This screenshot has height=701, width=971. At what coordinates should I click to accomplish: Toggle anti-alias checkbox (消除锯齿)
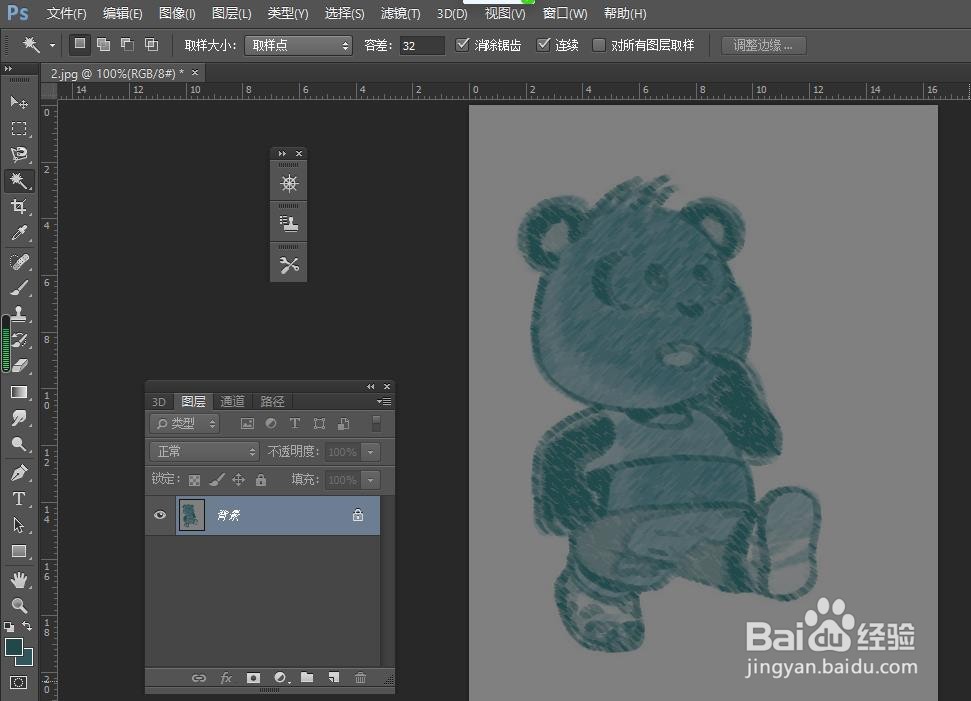[463, 45]
